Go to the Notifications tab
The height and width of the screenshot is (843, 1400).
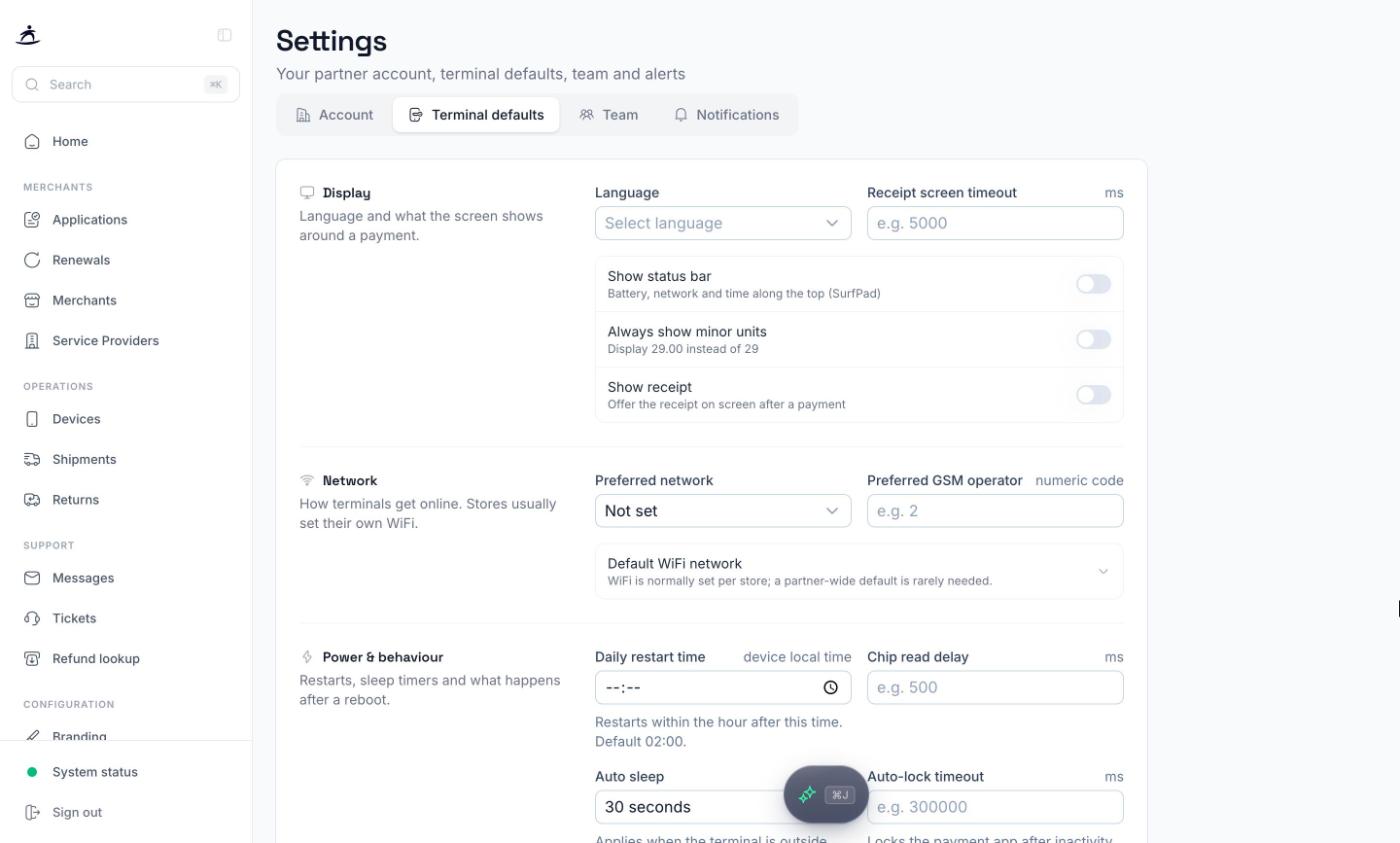(x=727, y=115)
